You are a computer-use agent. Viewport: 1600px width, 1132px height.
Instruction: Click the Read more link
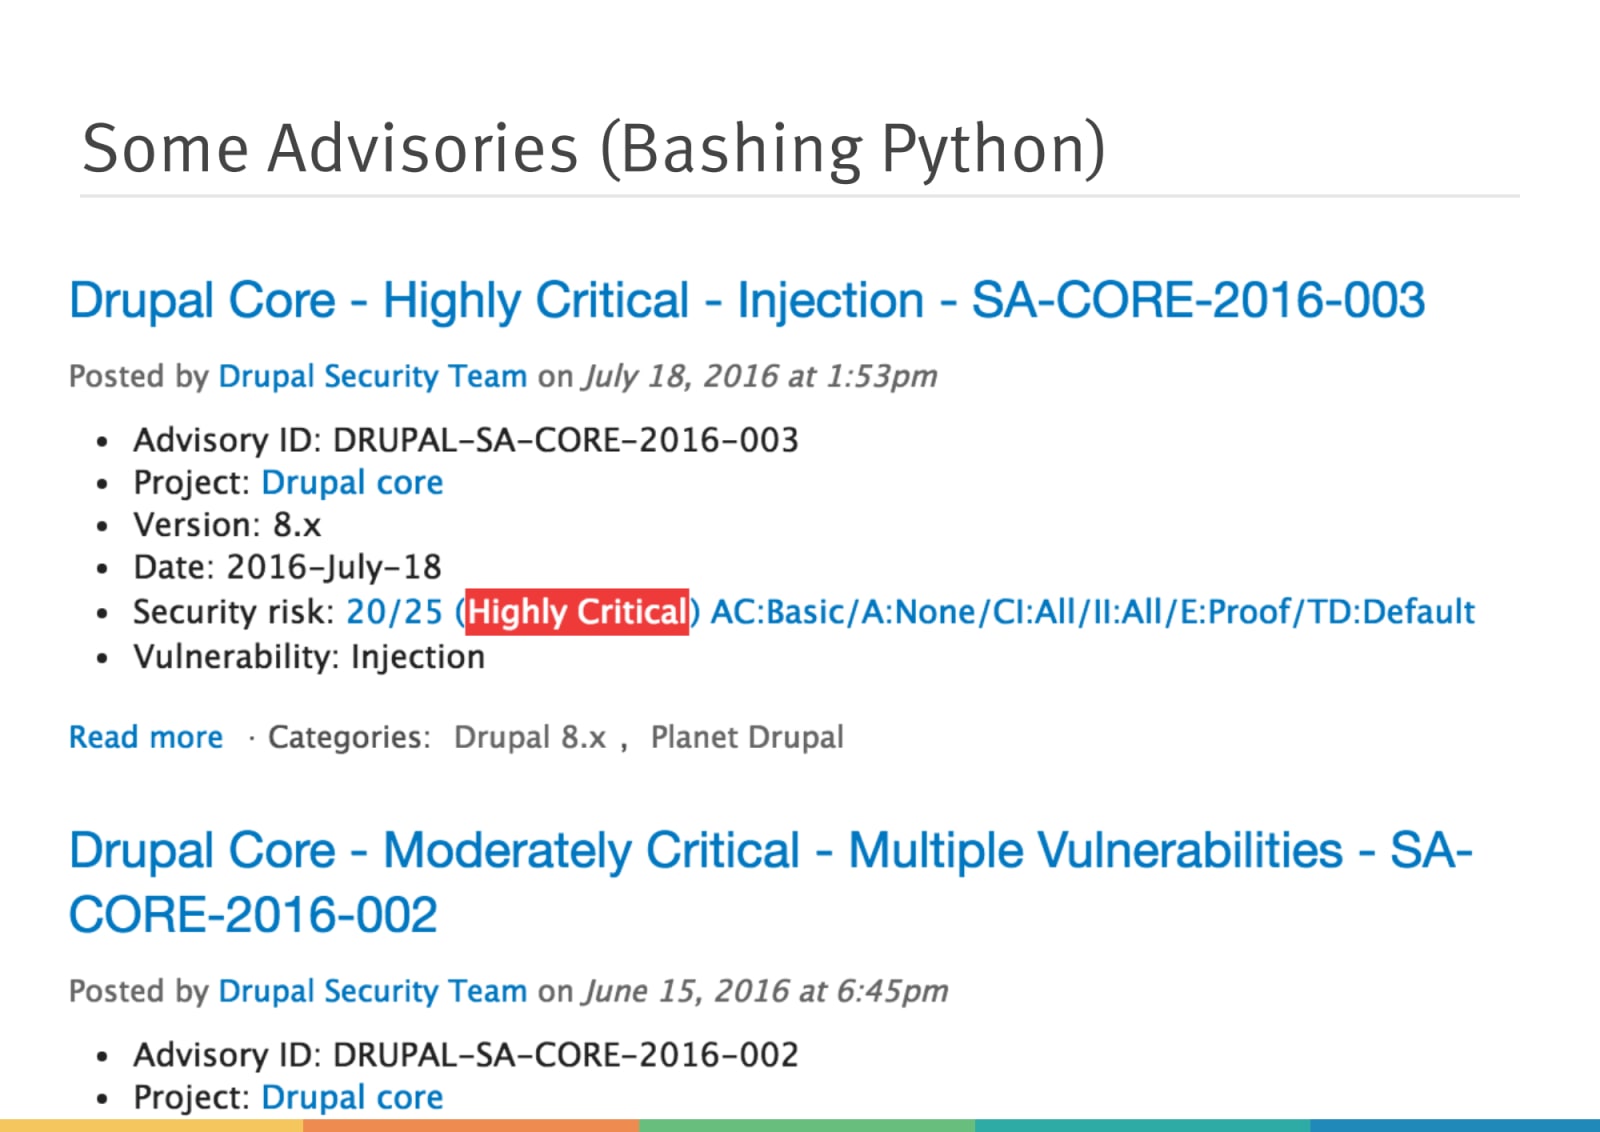point(146,738)
